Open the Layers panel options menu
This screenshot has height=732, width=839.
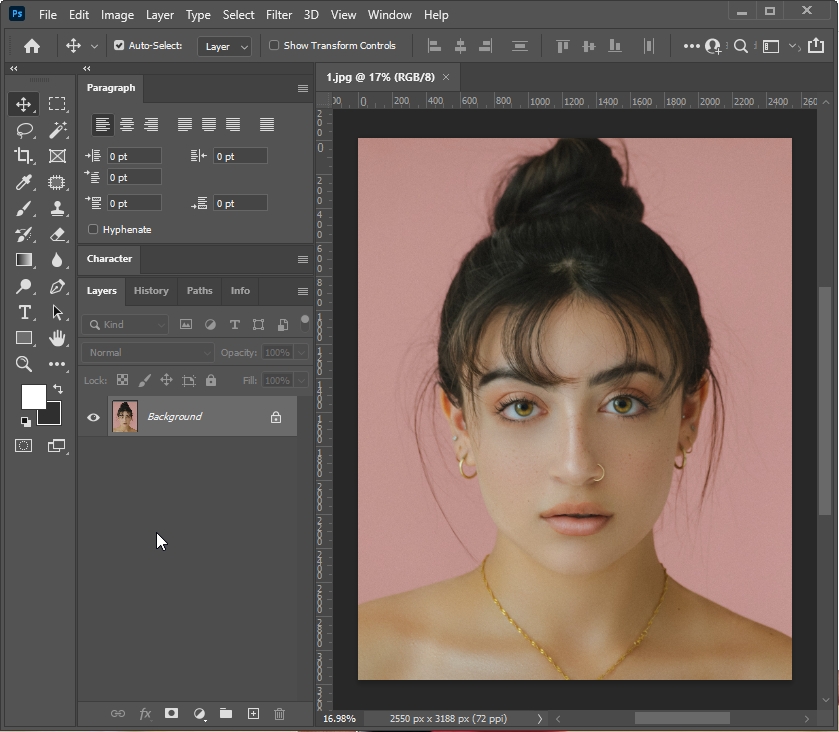(x=302, y=291)
